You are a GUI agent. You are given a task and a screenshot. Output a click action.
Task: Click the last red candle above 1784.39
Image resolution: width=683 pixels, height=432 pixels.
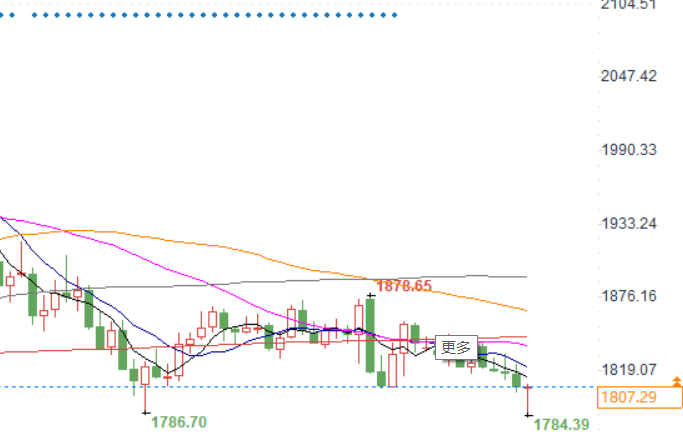click(x=528, y=401)
